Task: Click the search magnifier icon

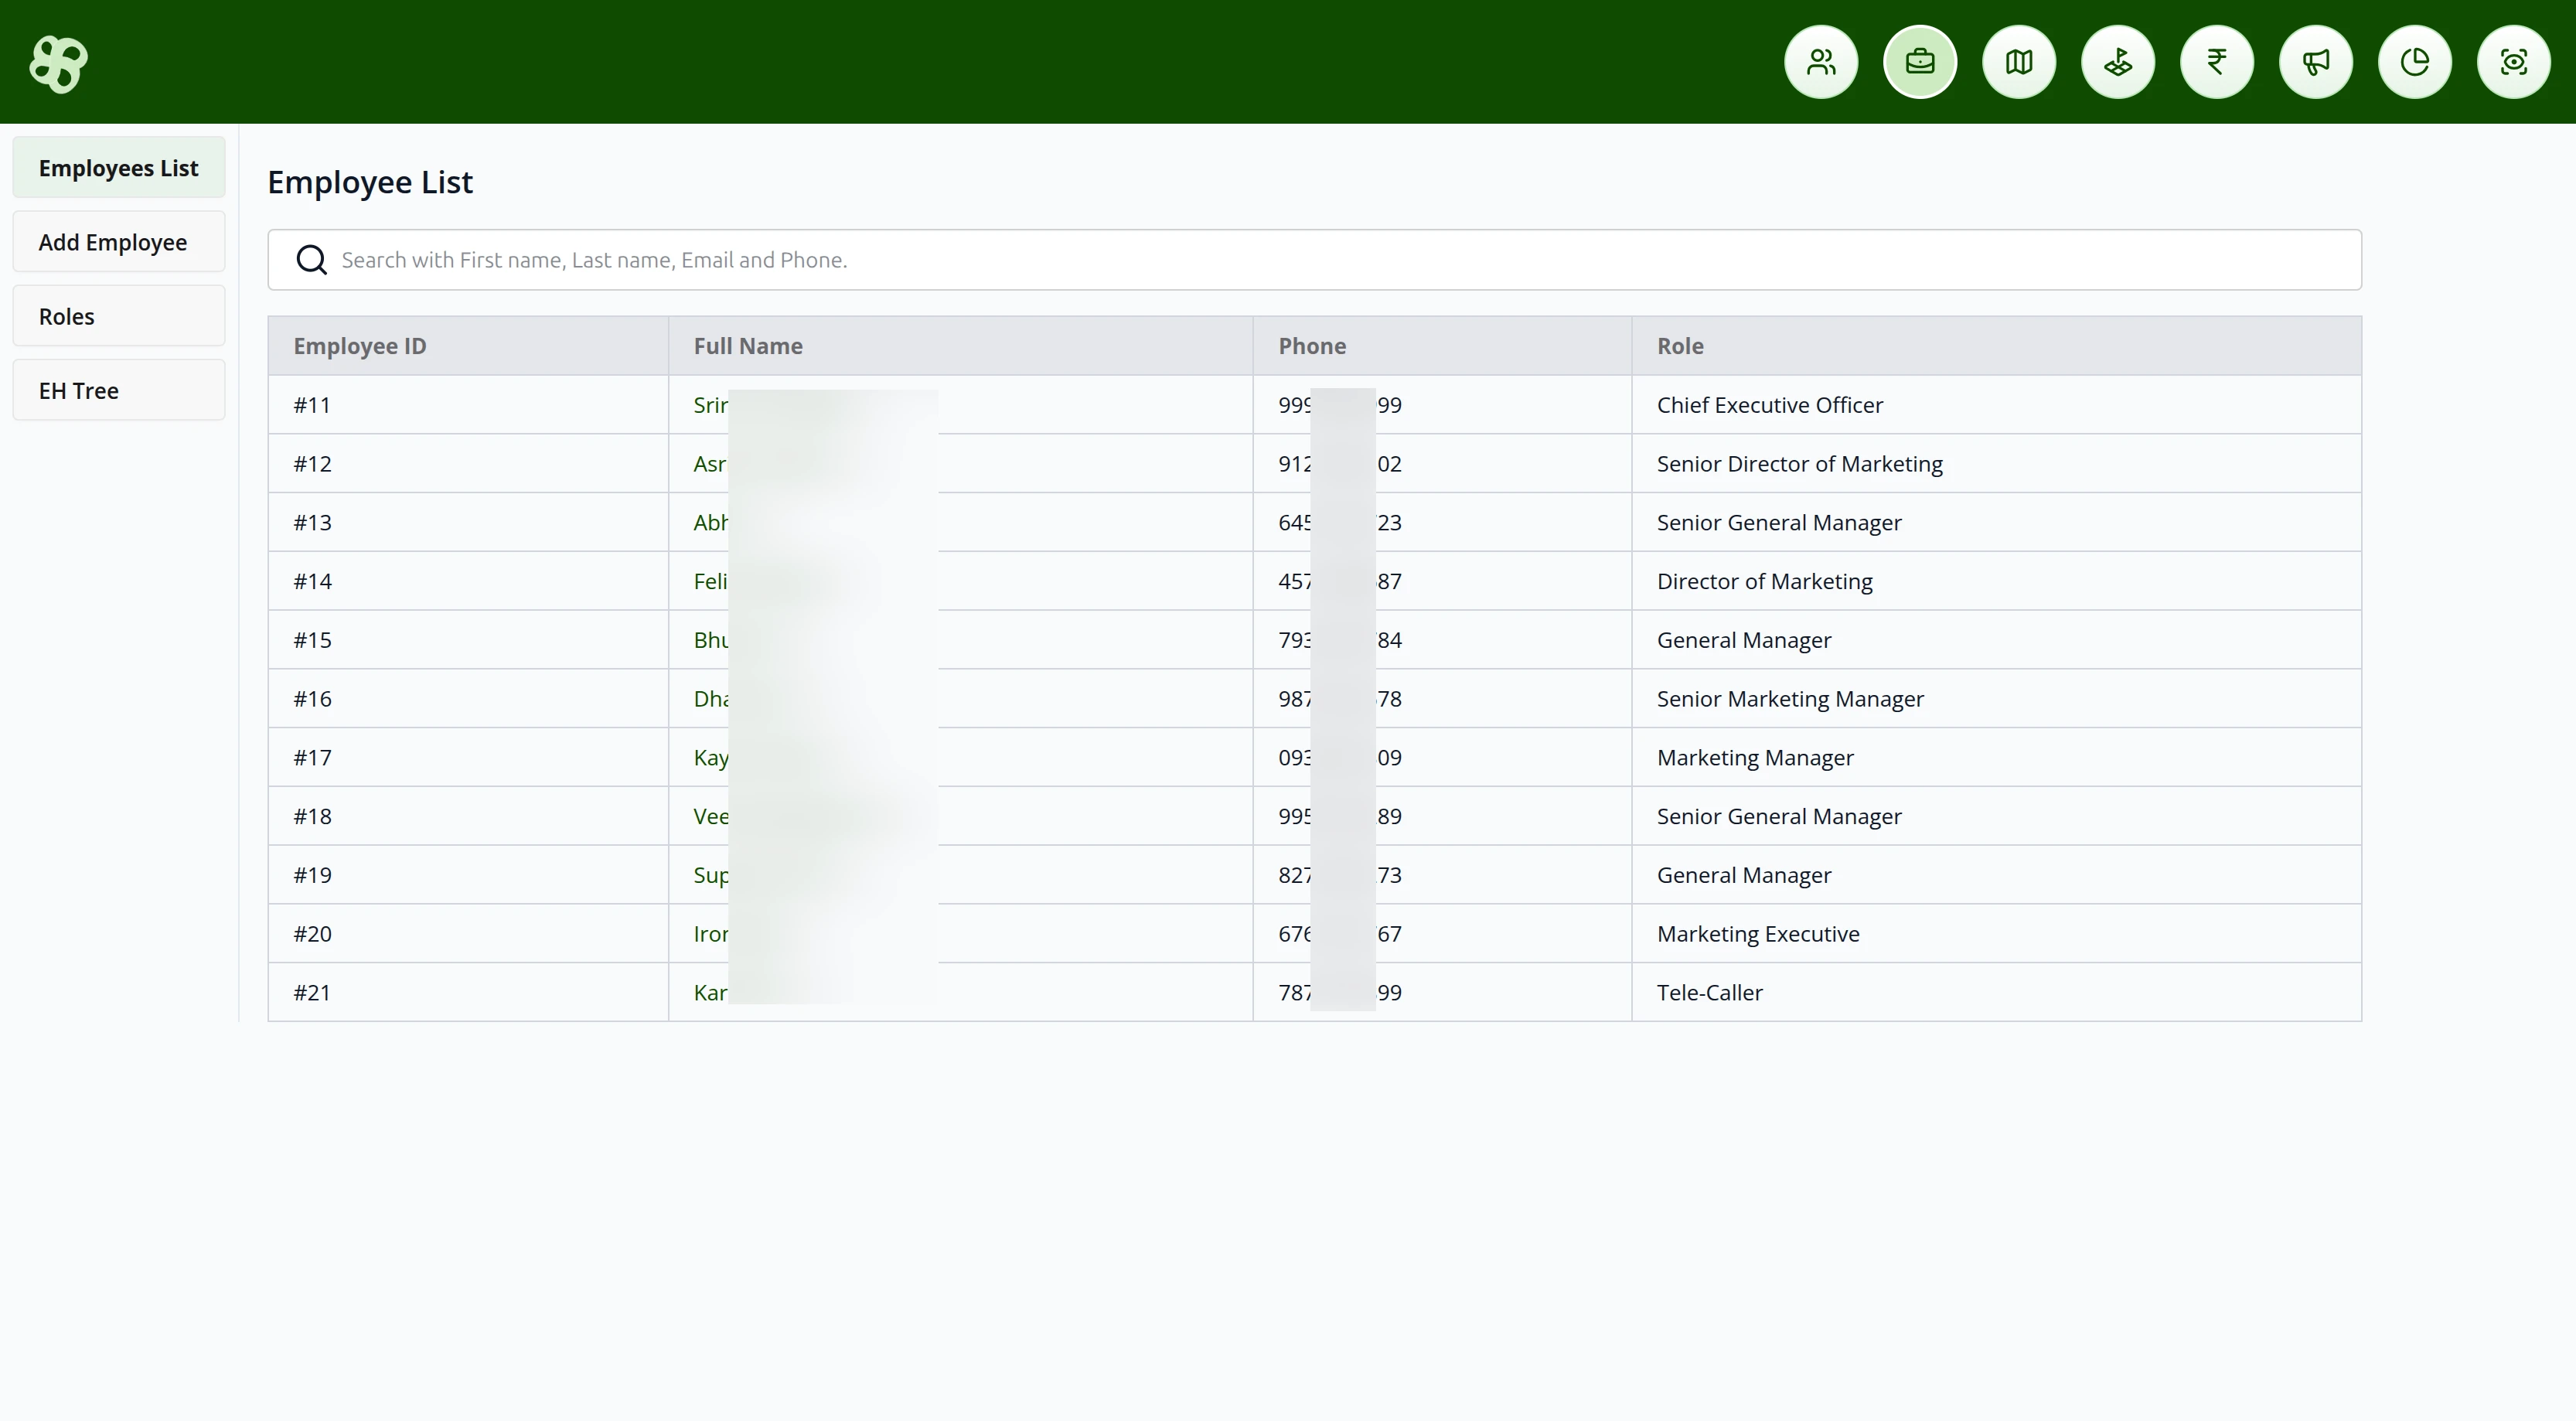Action: coord(311,260)
